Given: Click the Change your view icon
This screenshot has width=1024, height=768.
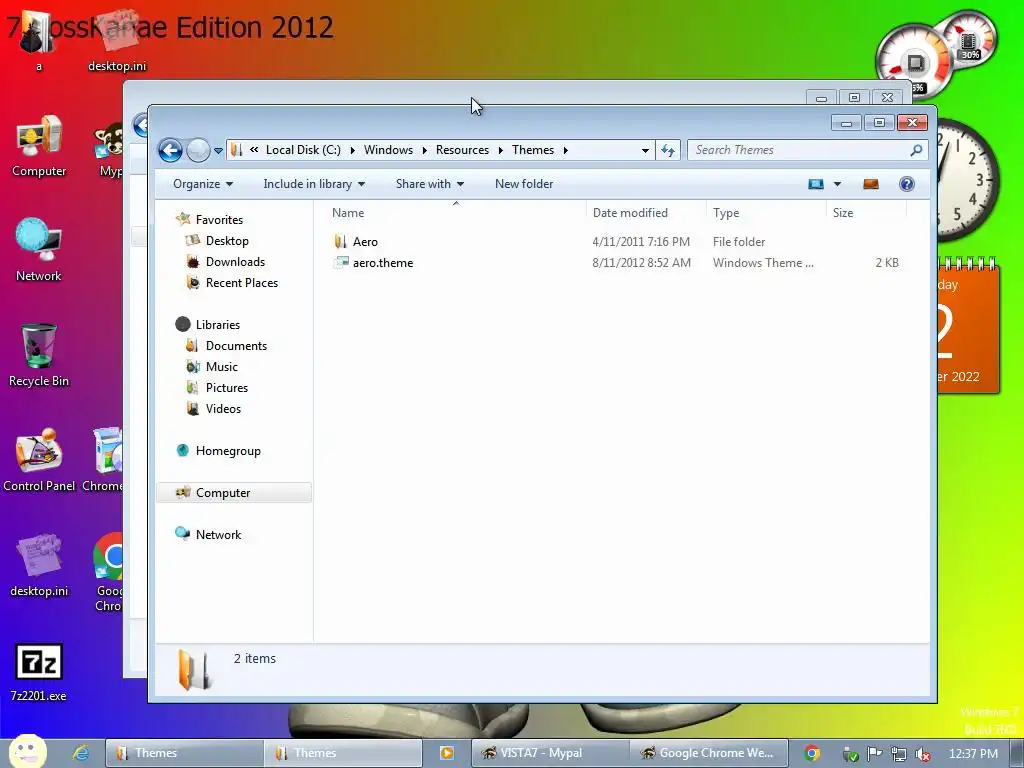Looking at the screenshot, I should pyautogui.click(x=816, y=184).
